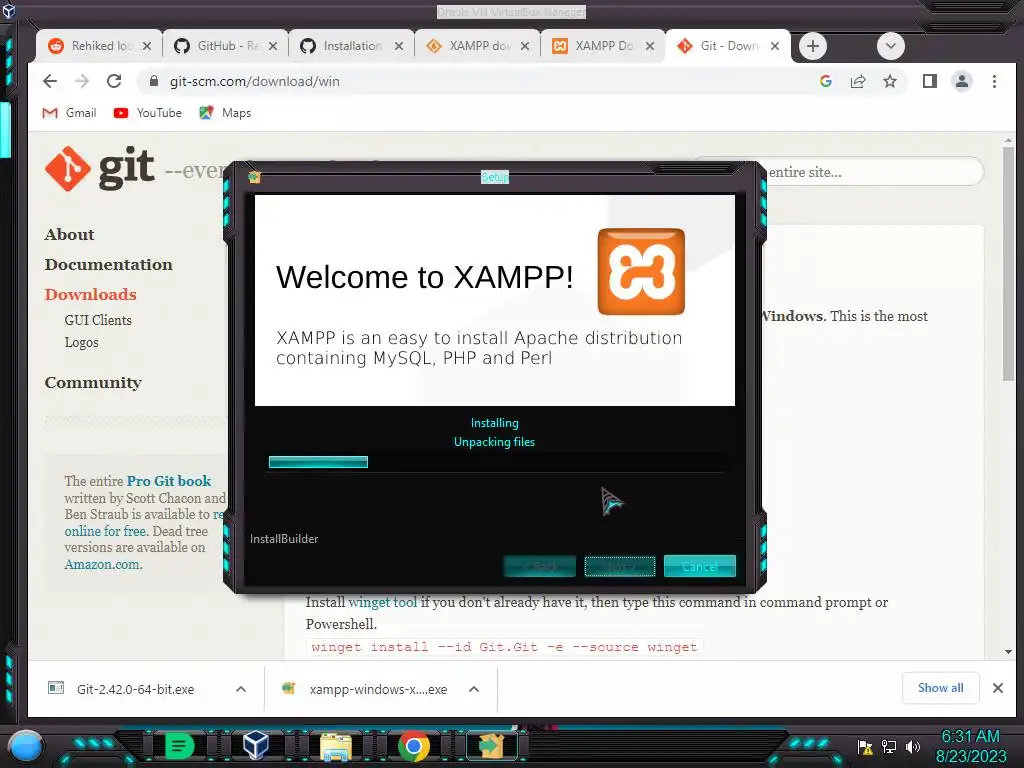Follow the Amazon.com link

click(x=103, y=565)
